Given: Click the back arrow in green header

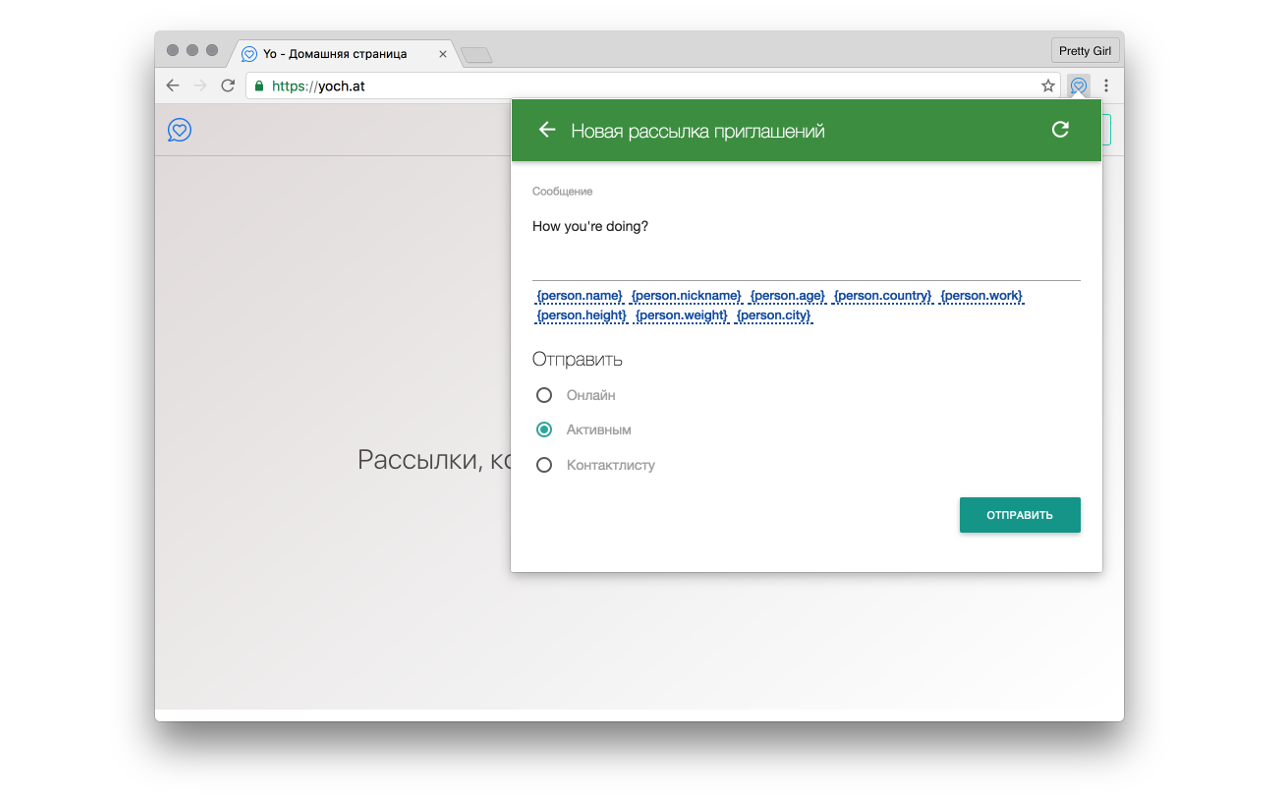Looking at the screenshot, I should click(x=546, y=130).
